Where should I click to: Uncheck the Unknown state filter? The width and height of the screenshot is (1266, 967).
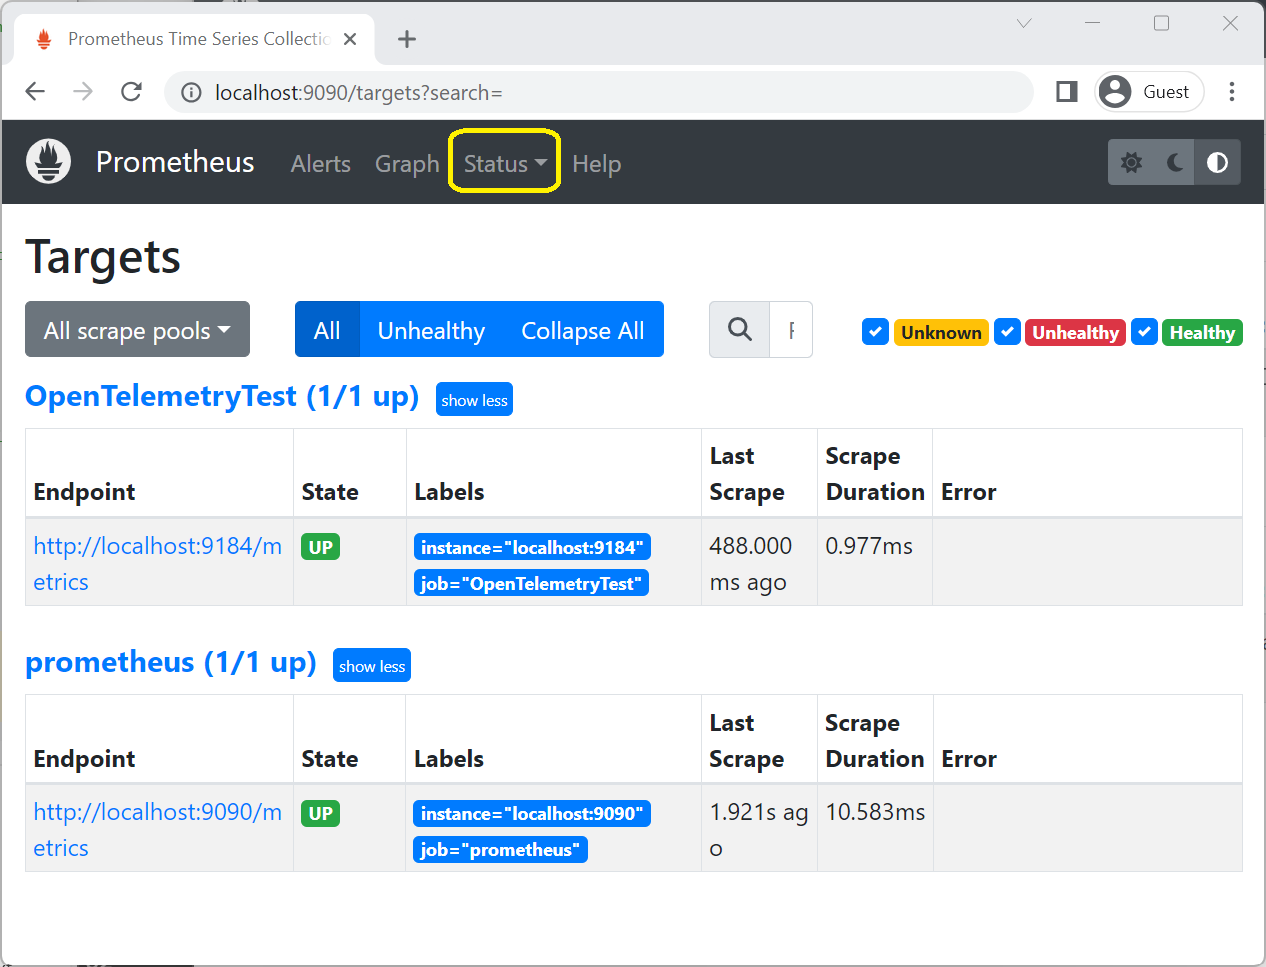(x=875, y=332)
